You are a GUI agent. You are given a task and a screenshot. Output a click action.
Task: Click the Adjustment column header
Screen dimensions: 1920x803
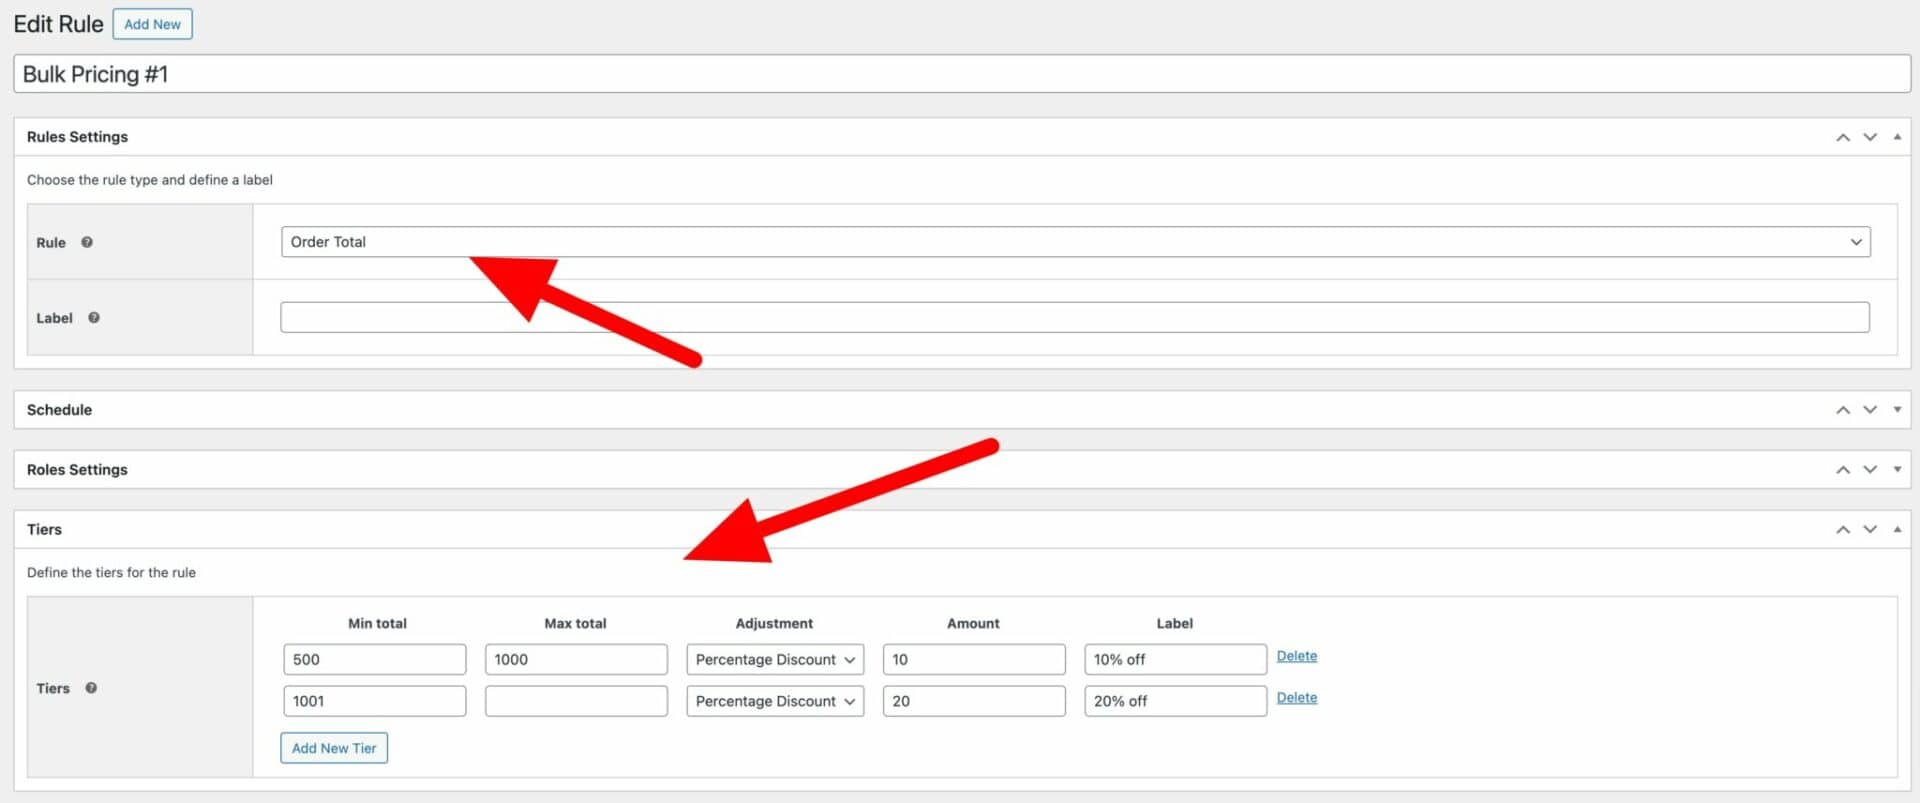tap(774, 623)
